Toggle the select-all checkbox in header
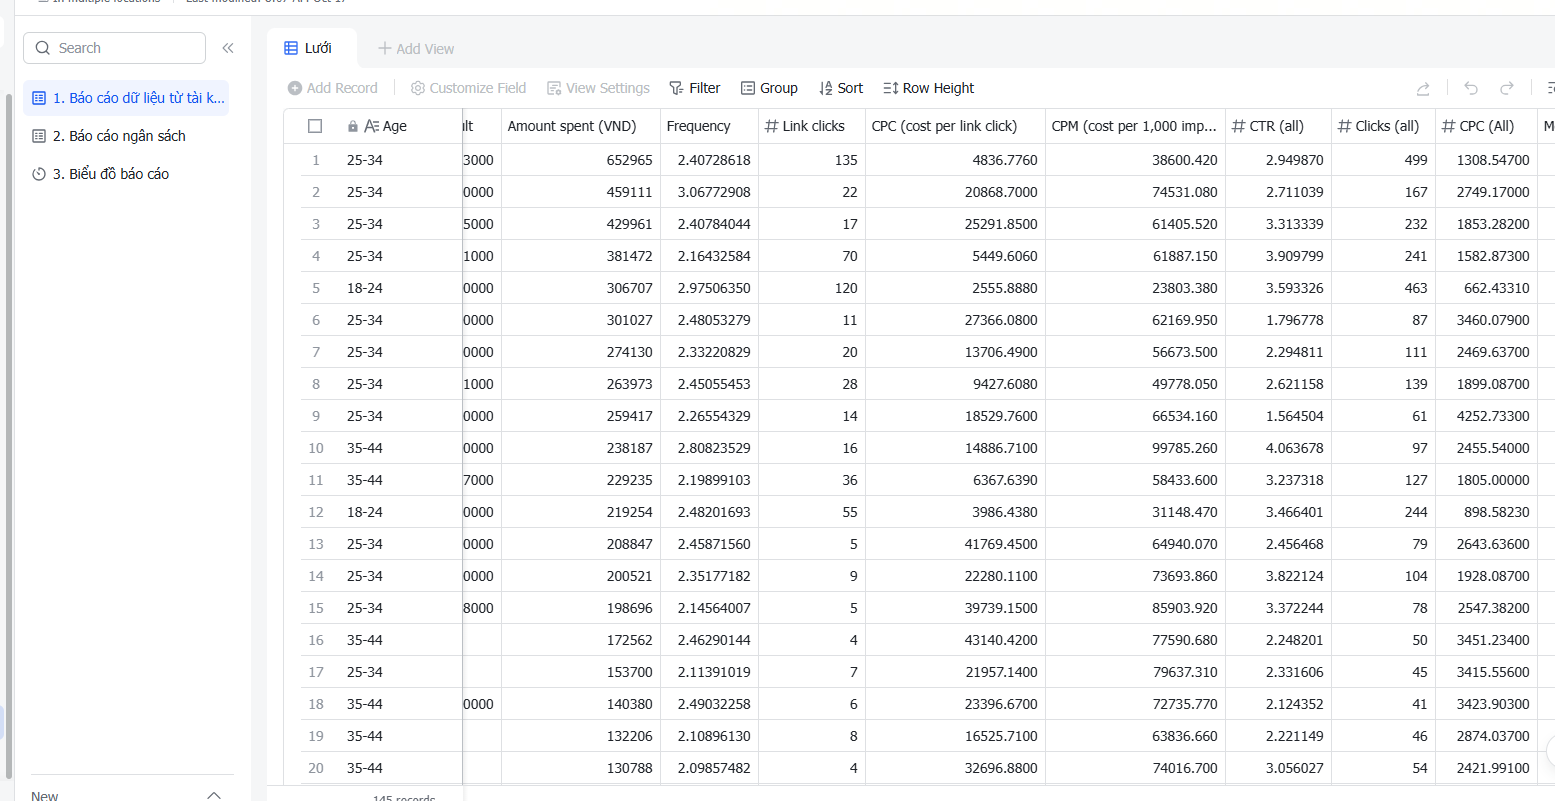The image size is (1555, 801). [x=315, y=126]
